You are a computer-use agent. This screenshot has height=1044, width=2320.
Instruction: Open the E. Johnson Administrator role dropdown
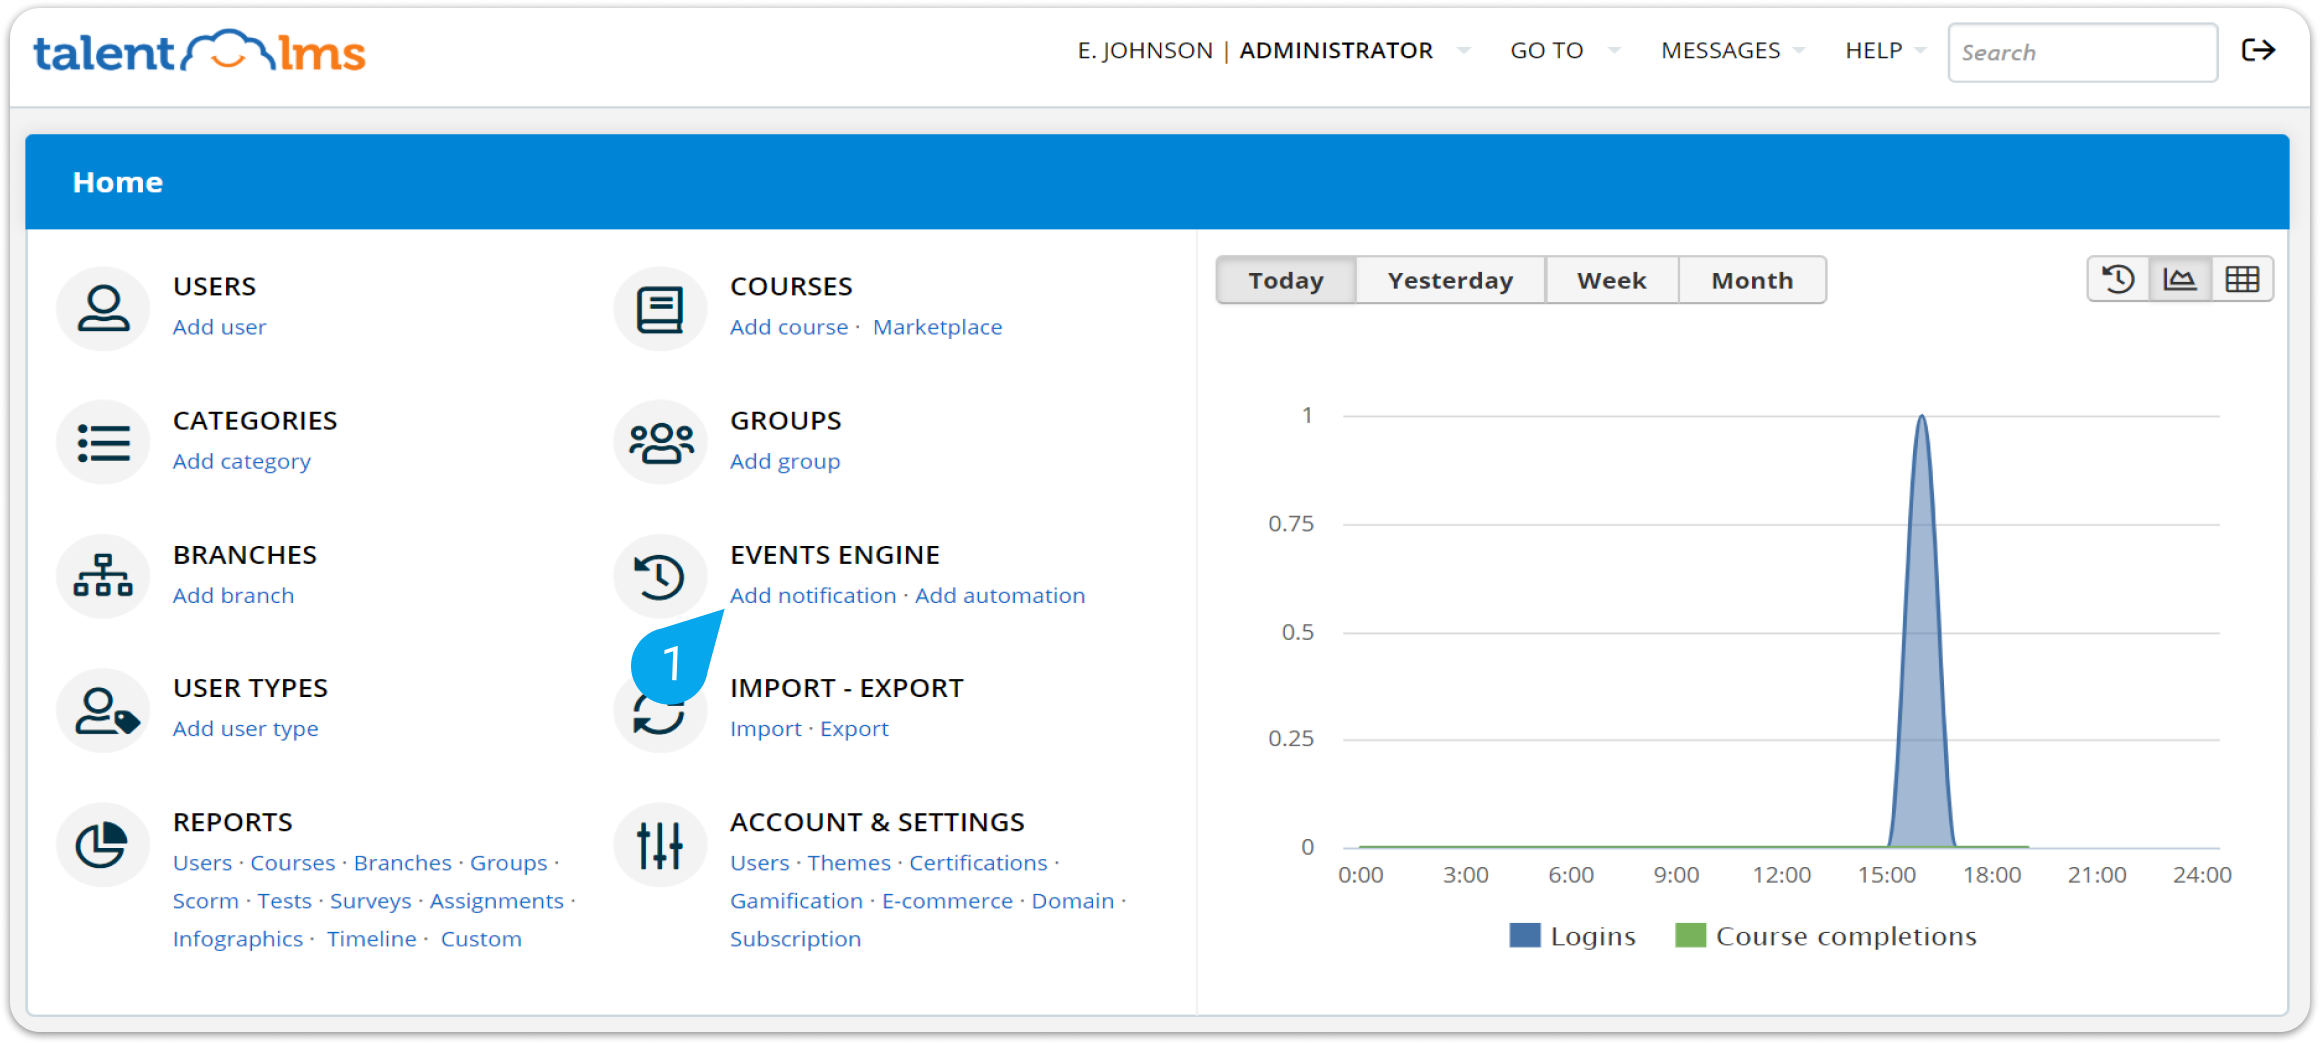[1275, 50]
